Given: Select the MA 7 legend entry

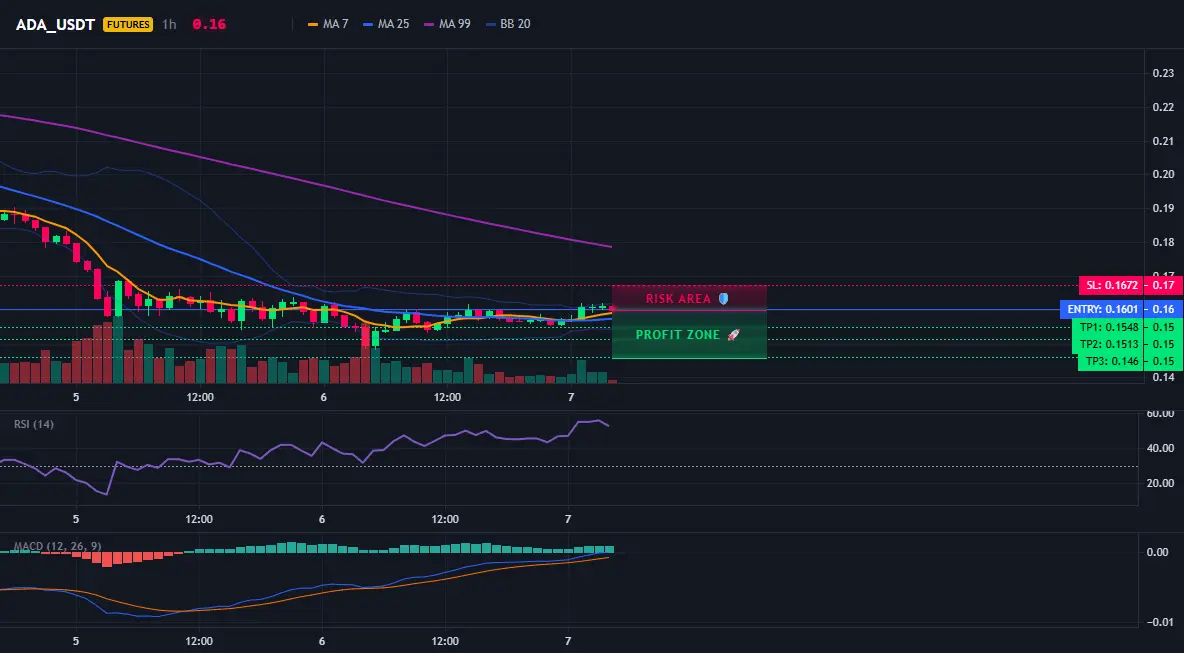Looking at the screenshot, I should coord(328,24).
